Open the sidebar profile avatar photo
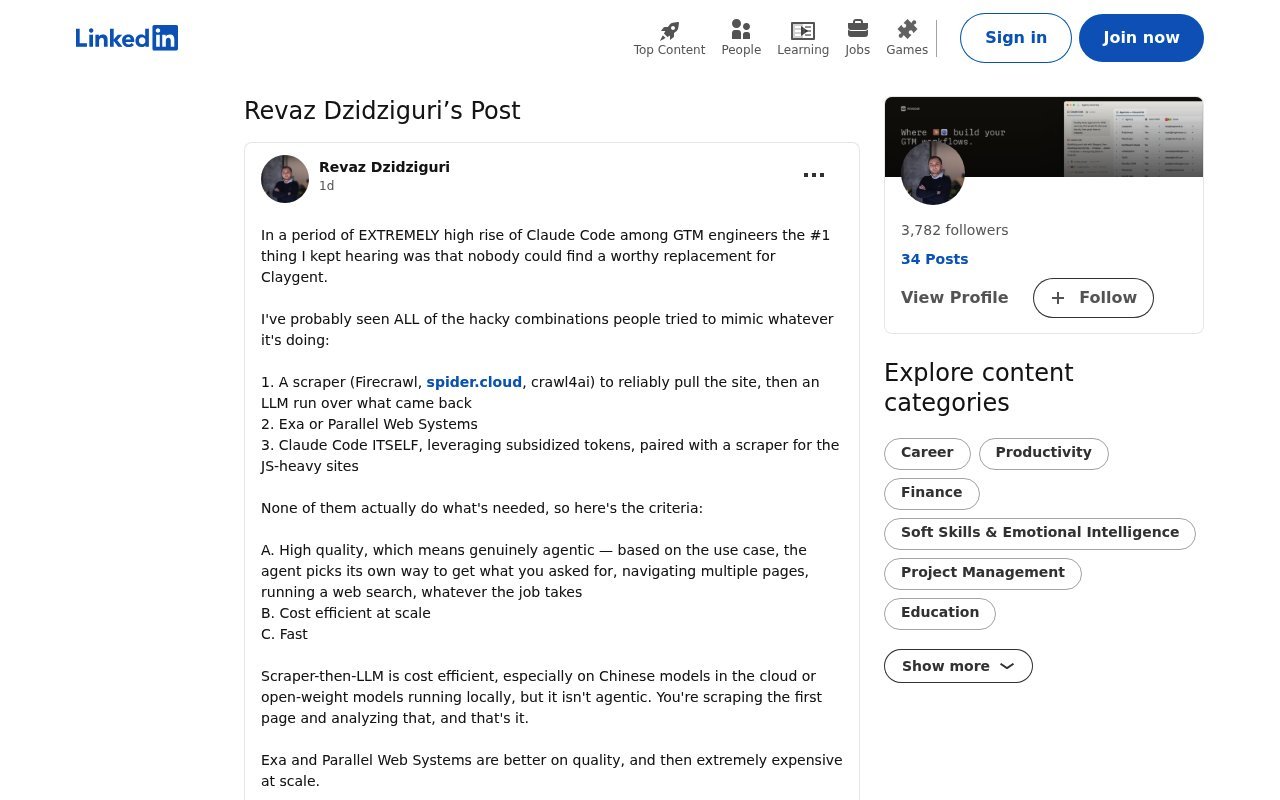This screenshot has width=1280, height=800. click(x=933, y=173)
